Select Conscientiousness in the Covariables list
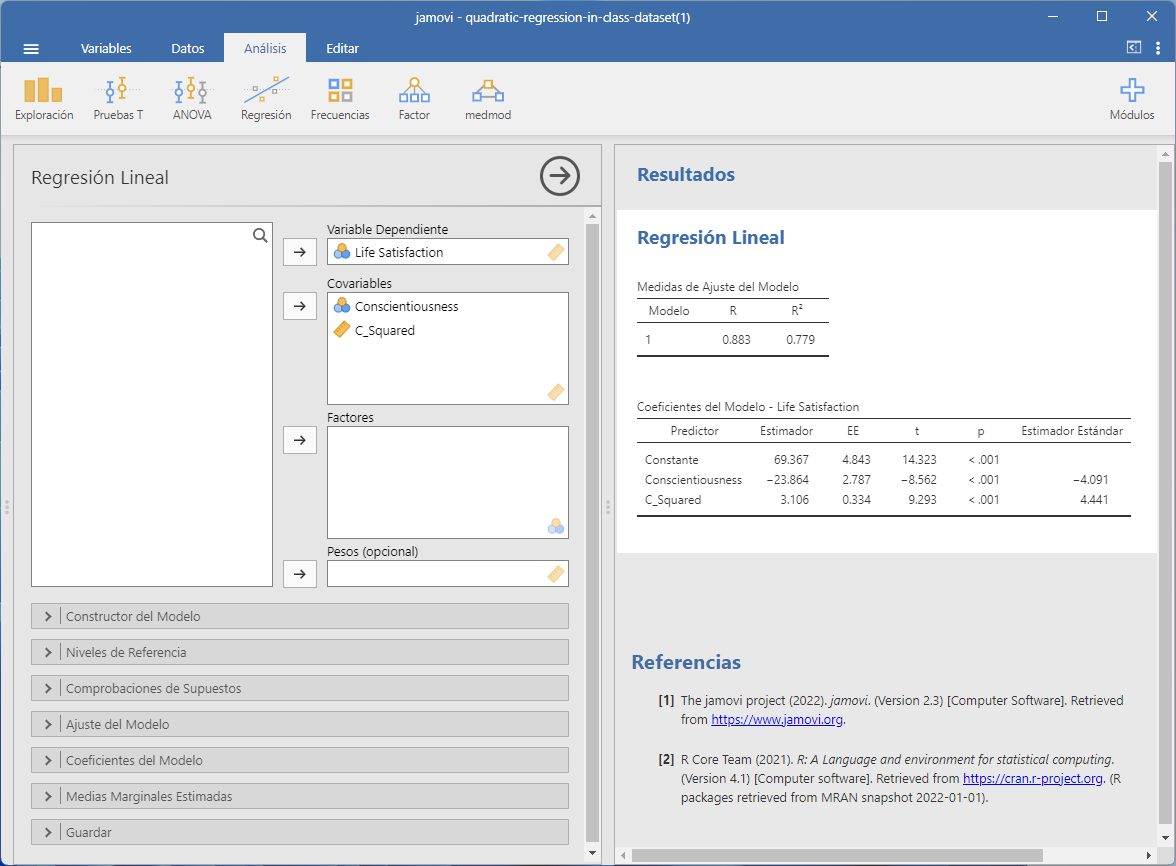The width and height of the screenshot is (1176, 866). coord(406,306)
